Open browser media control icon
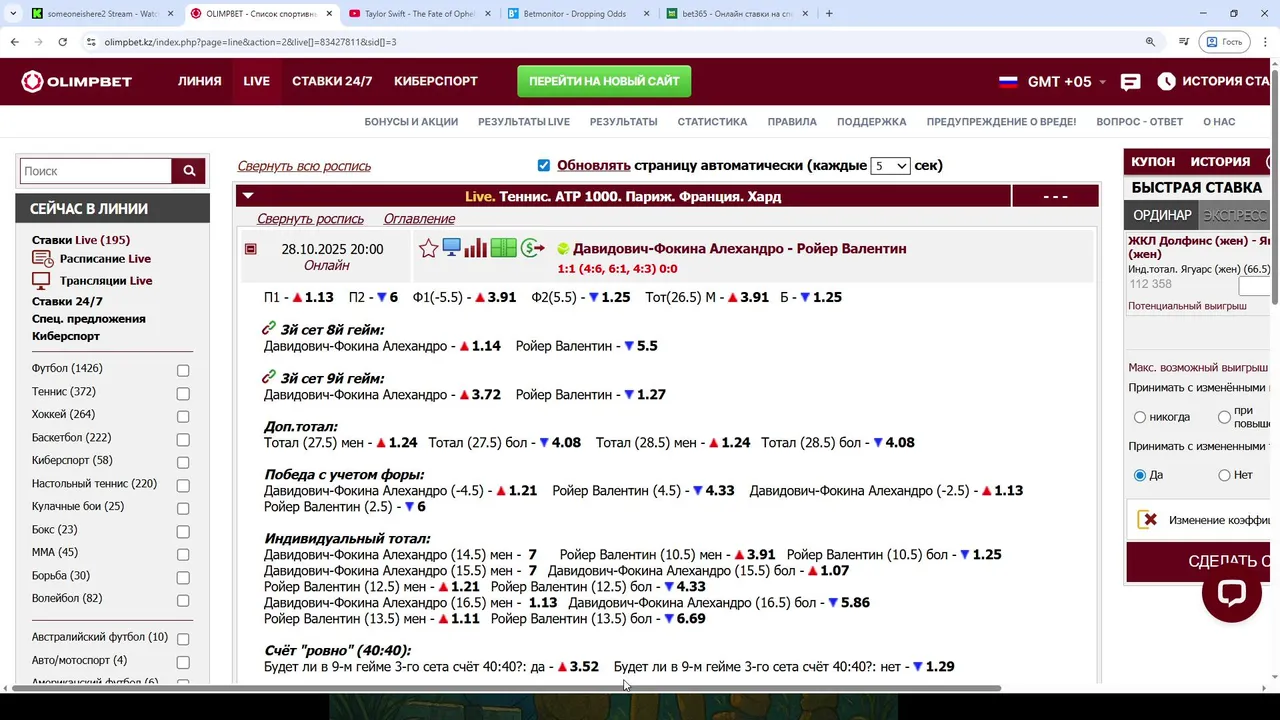 [x=1184, y=42]
